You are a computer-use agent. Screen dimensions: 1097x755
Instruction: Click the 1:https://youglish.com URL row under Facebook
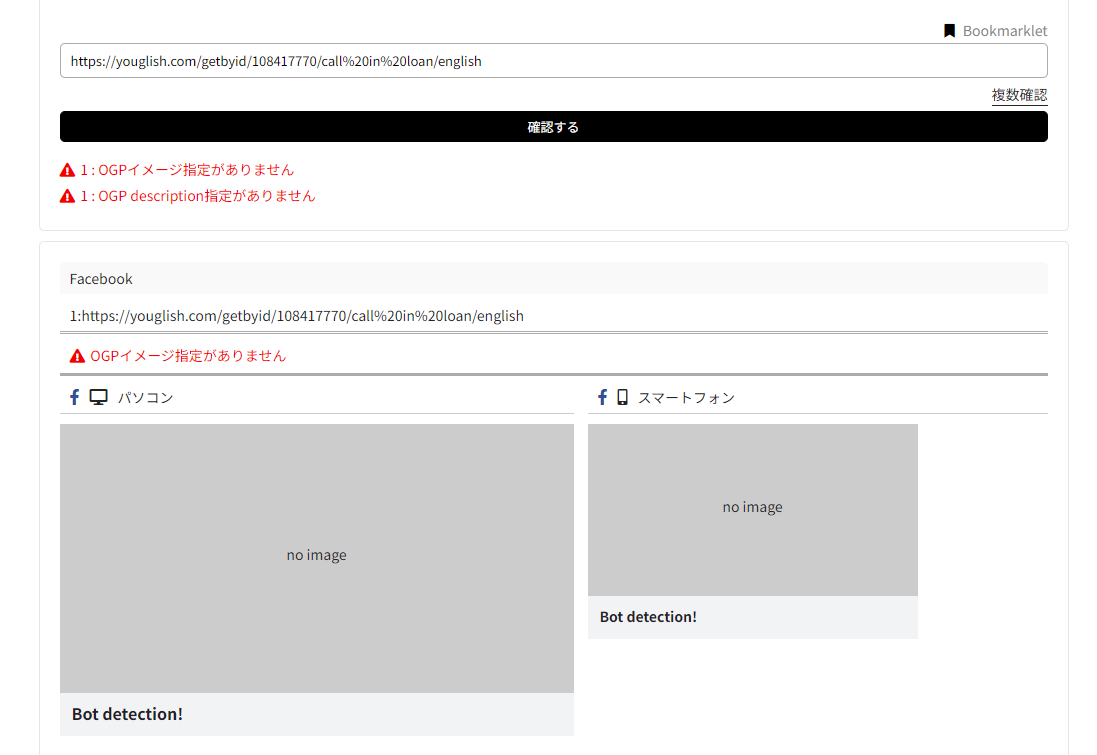[x=297, y=316]
